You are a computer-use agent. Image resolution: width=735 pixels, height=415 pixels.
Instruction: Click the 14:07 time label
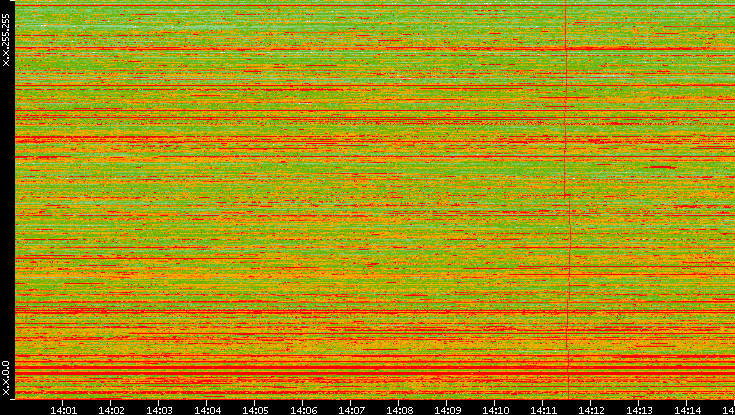point(351,411)
